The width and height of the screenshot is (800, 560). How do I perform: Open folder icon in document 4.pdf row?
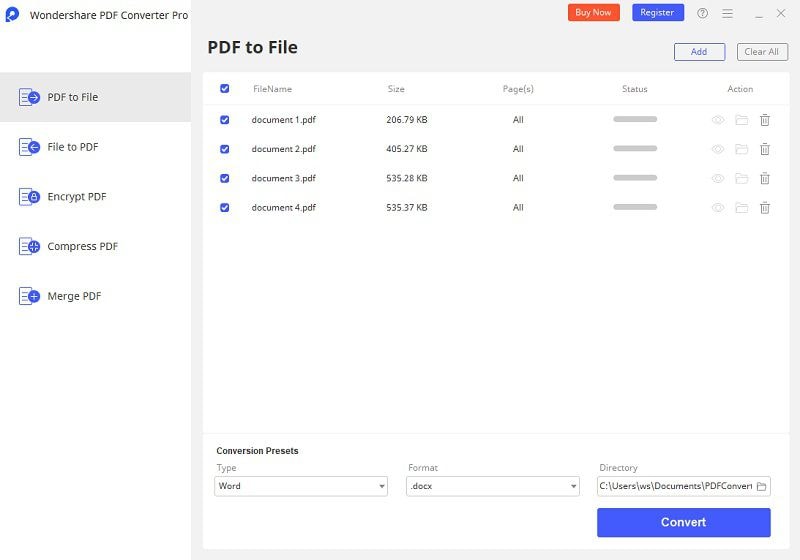tap(741, 208)
